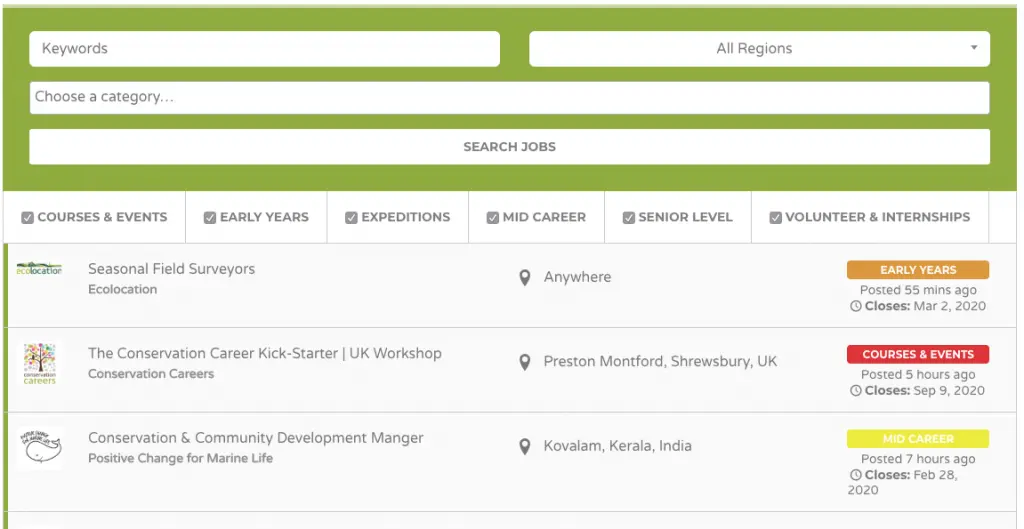Click the location pin next to Anywhere
Image resolution: width=1024 pixels, height=529 pixels.
[x=524, y=278]
